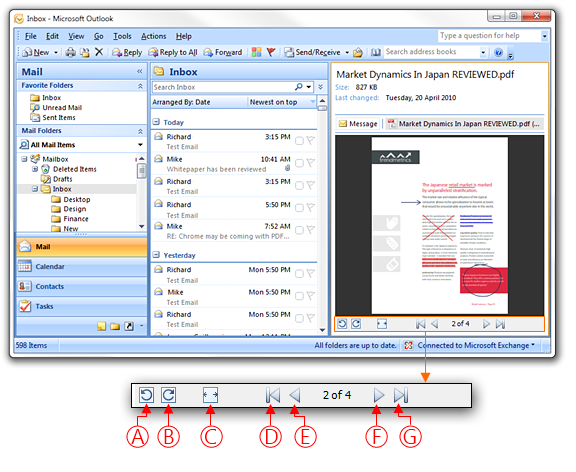Click the message list scroll down arrow
This screenshot has width=576, height=472.
pos(323,330)
